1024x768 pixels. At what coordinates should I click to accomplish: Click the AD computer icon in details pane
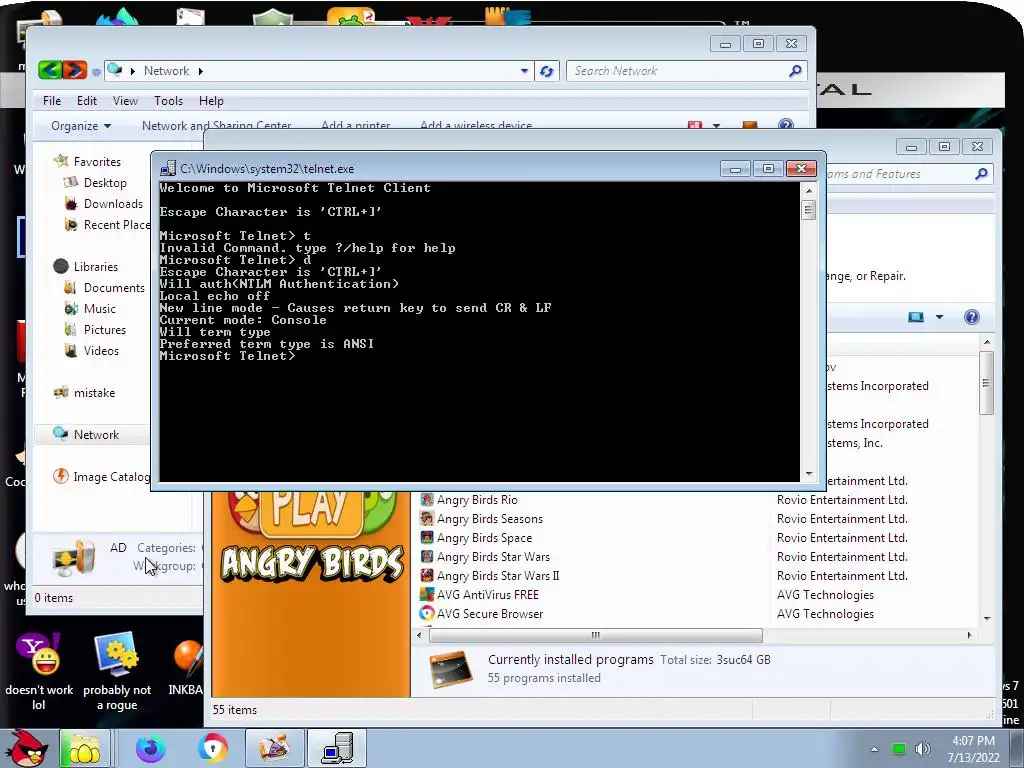pyautogui.click(x=72, y=558)
